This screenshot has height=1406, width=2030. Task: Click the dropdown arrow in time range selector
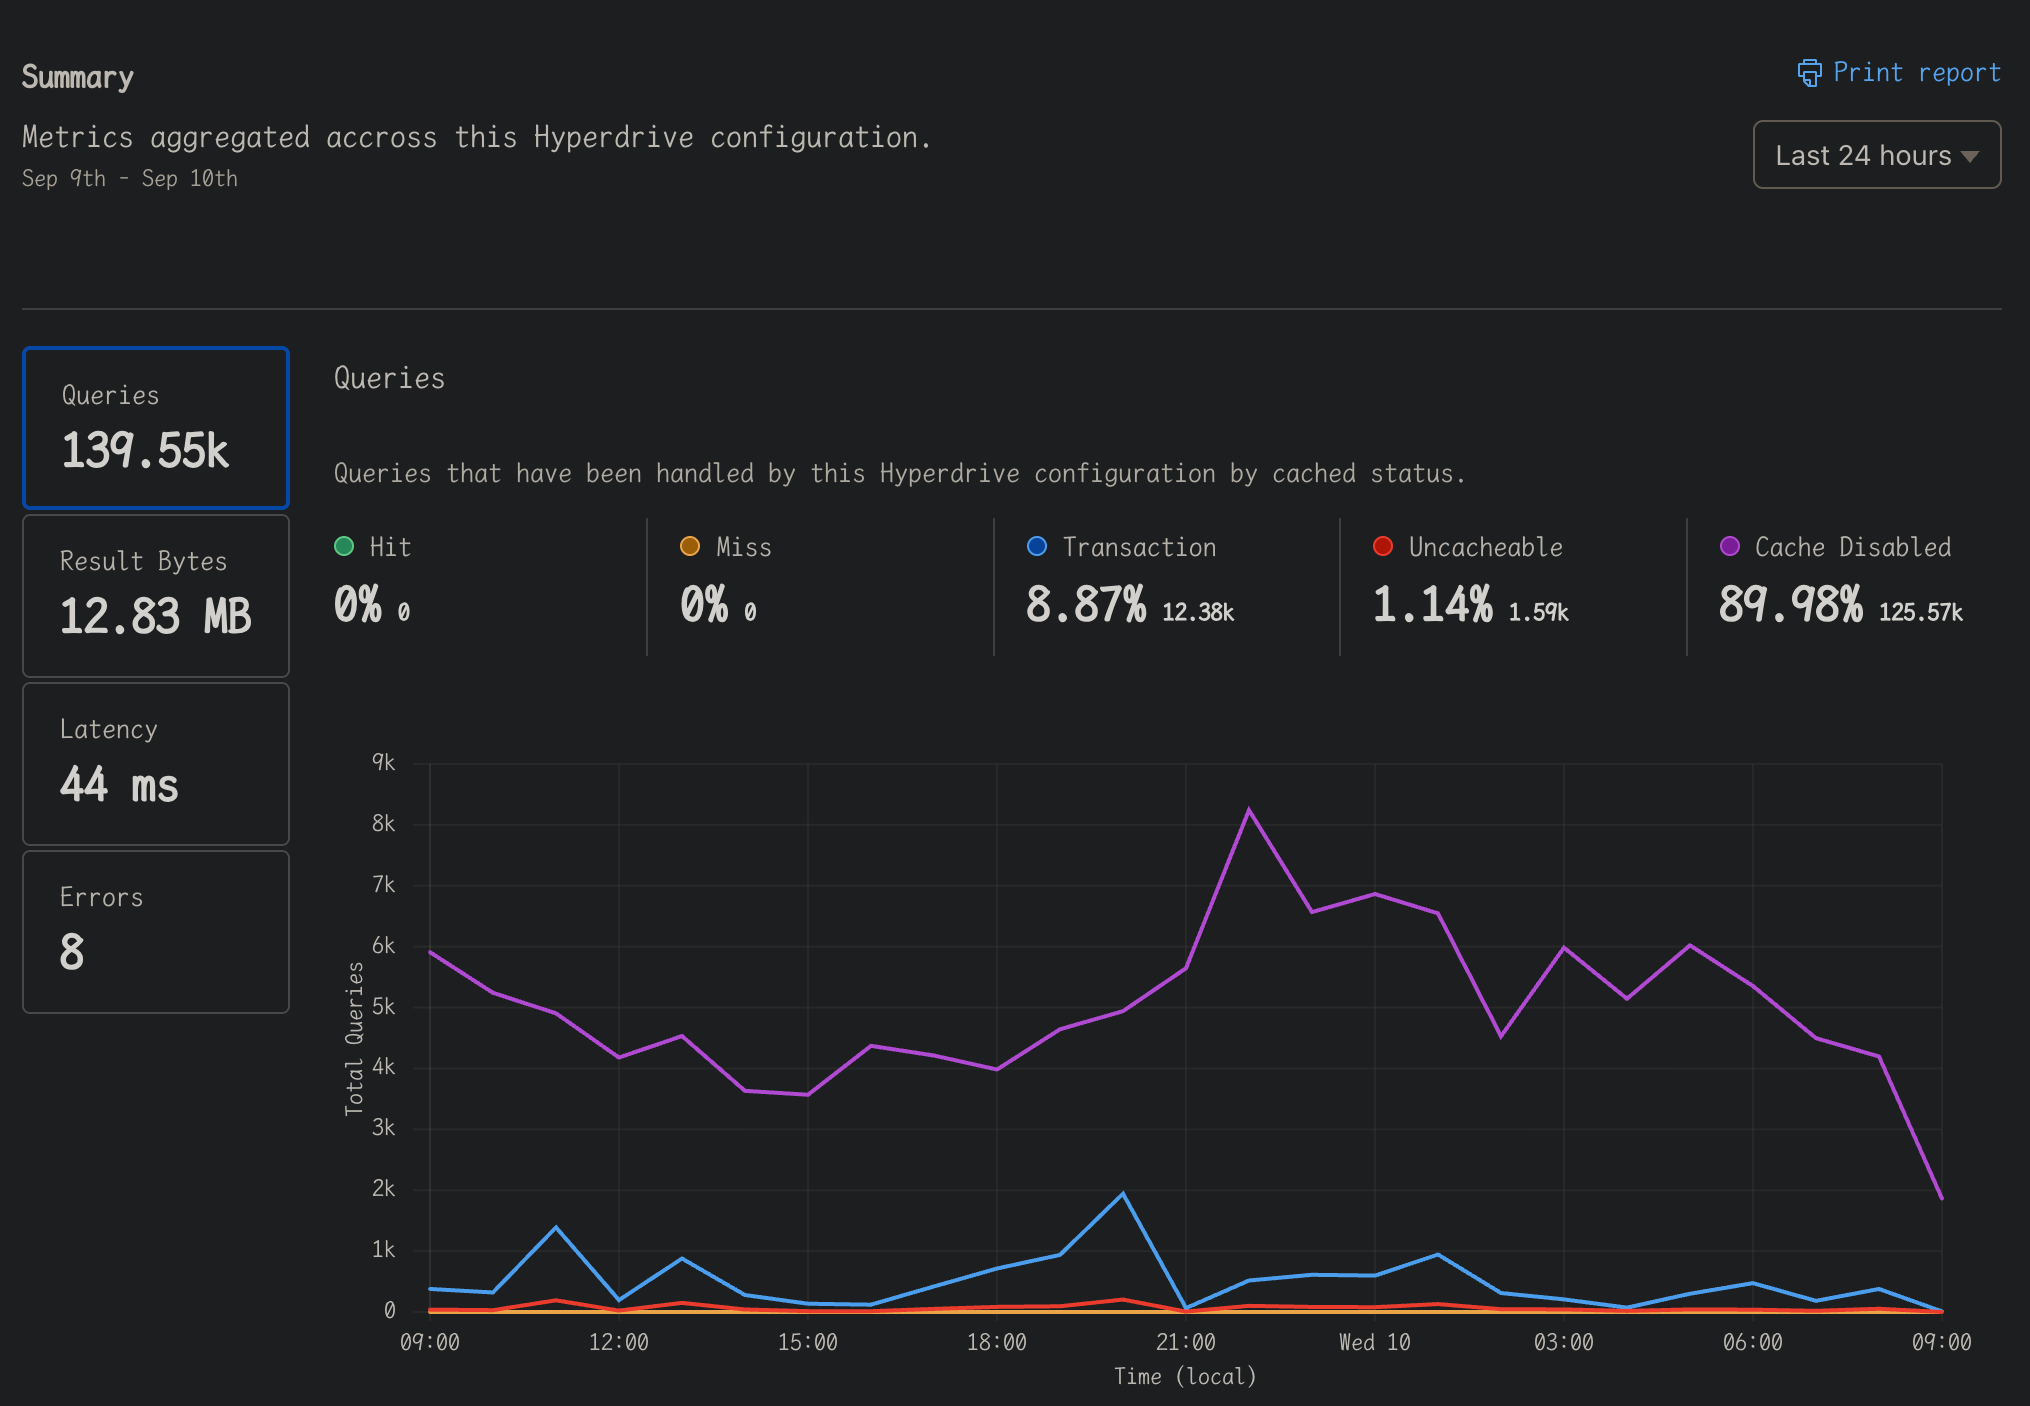click(1970, 156)
